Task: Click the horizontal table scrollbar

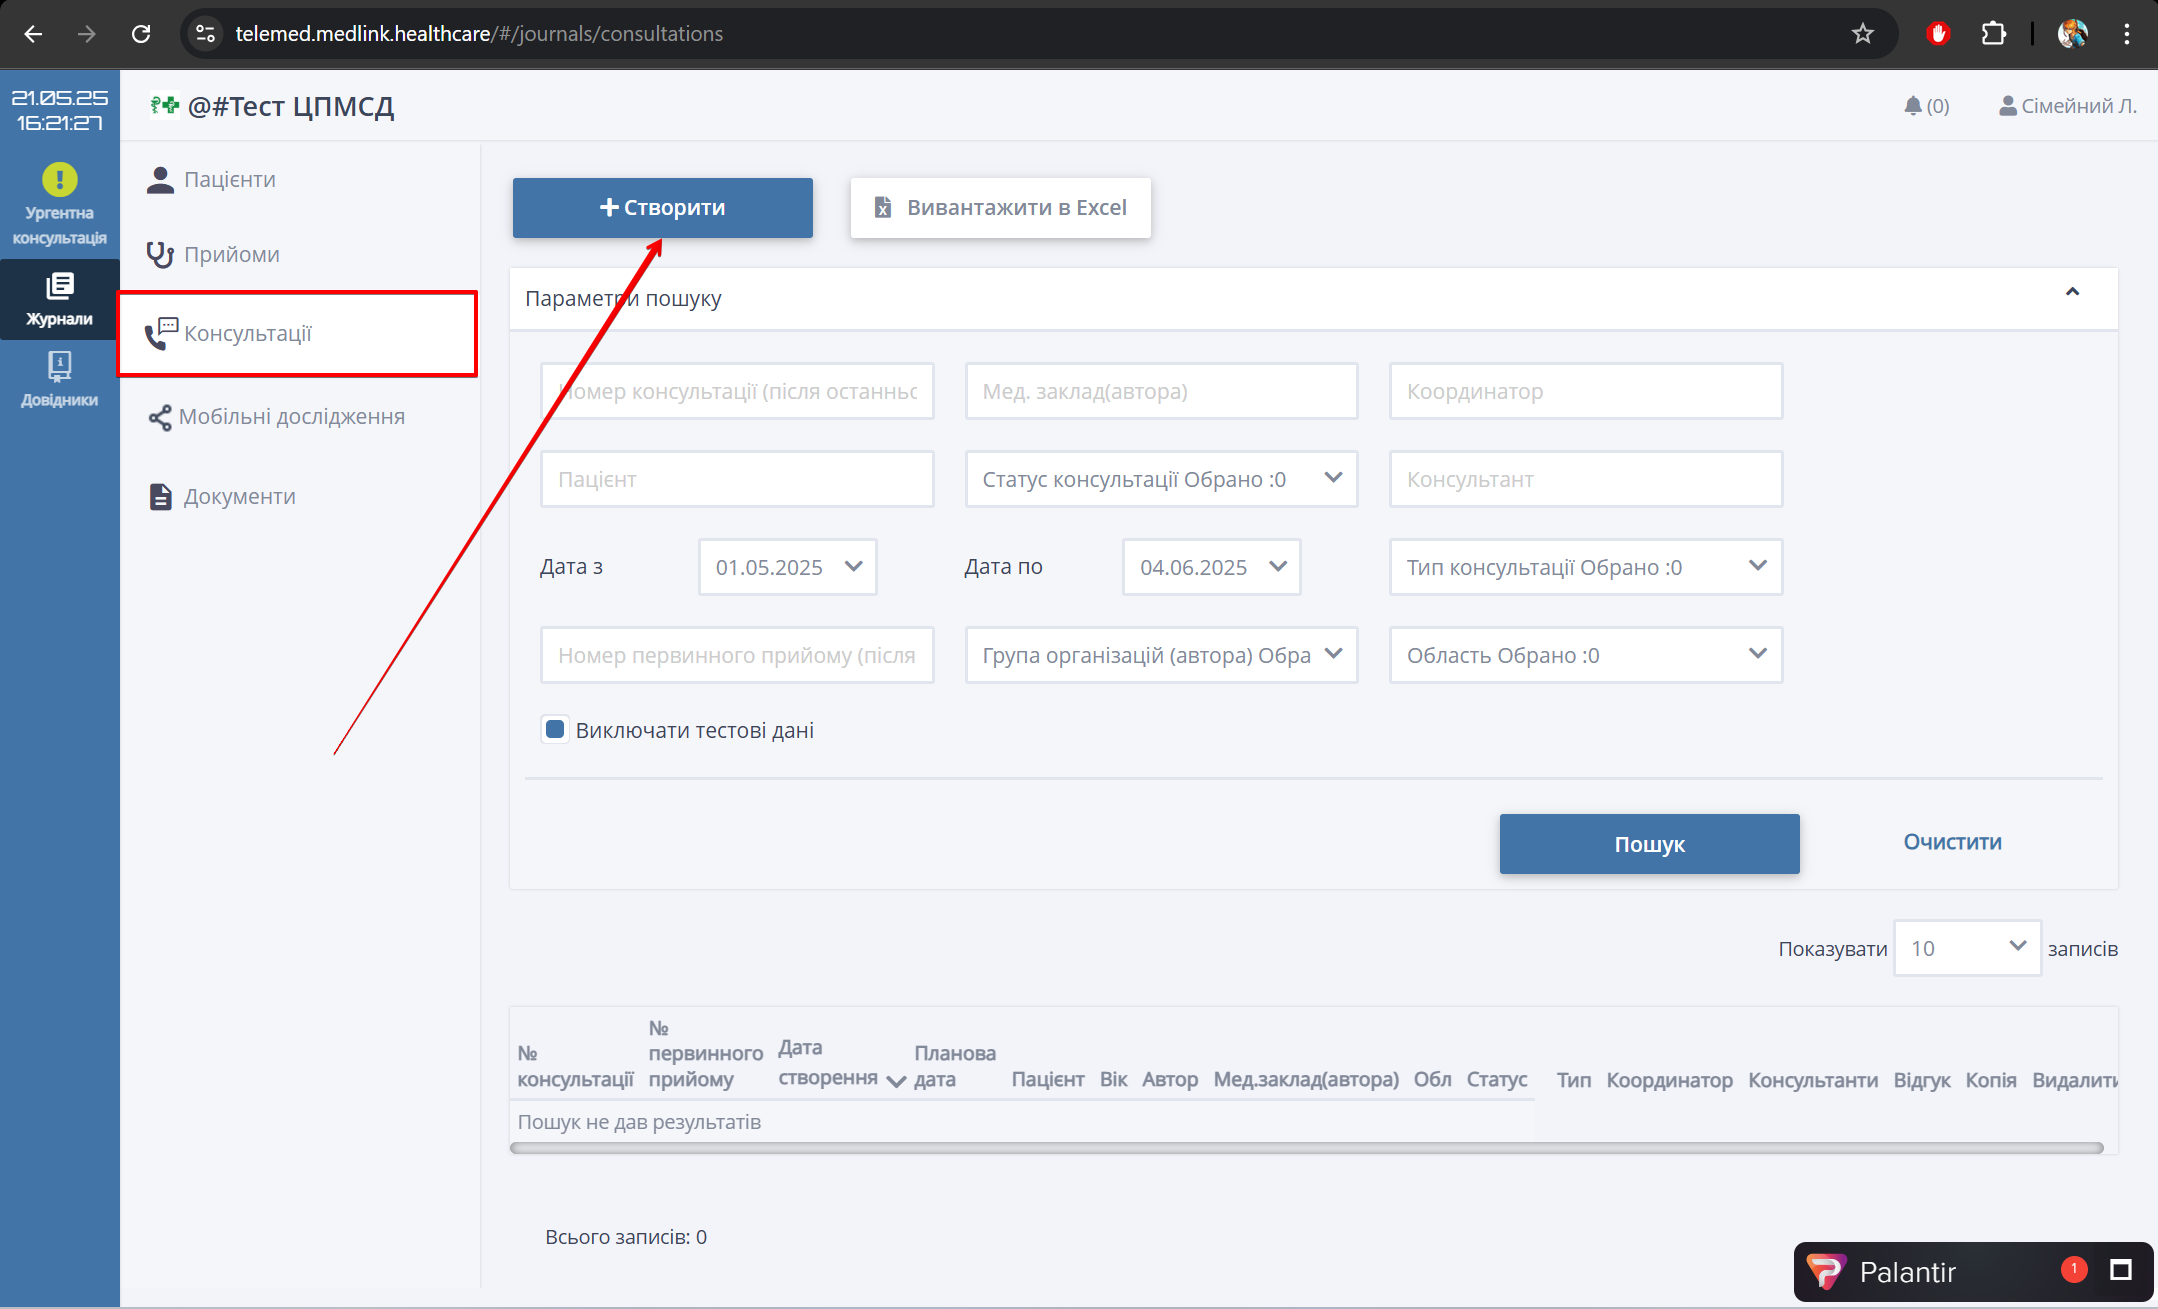Action: pos(1306,1148)
